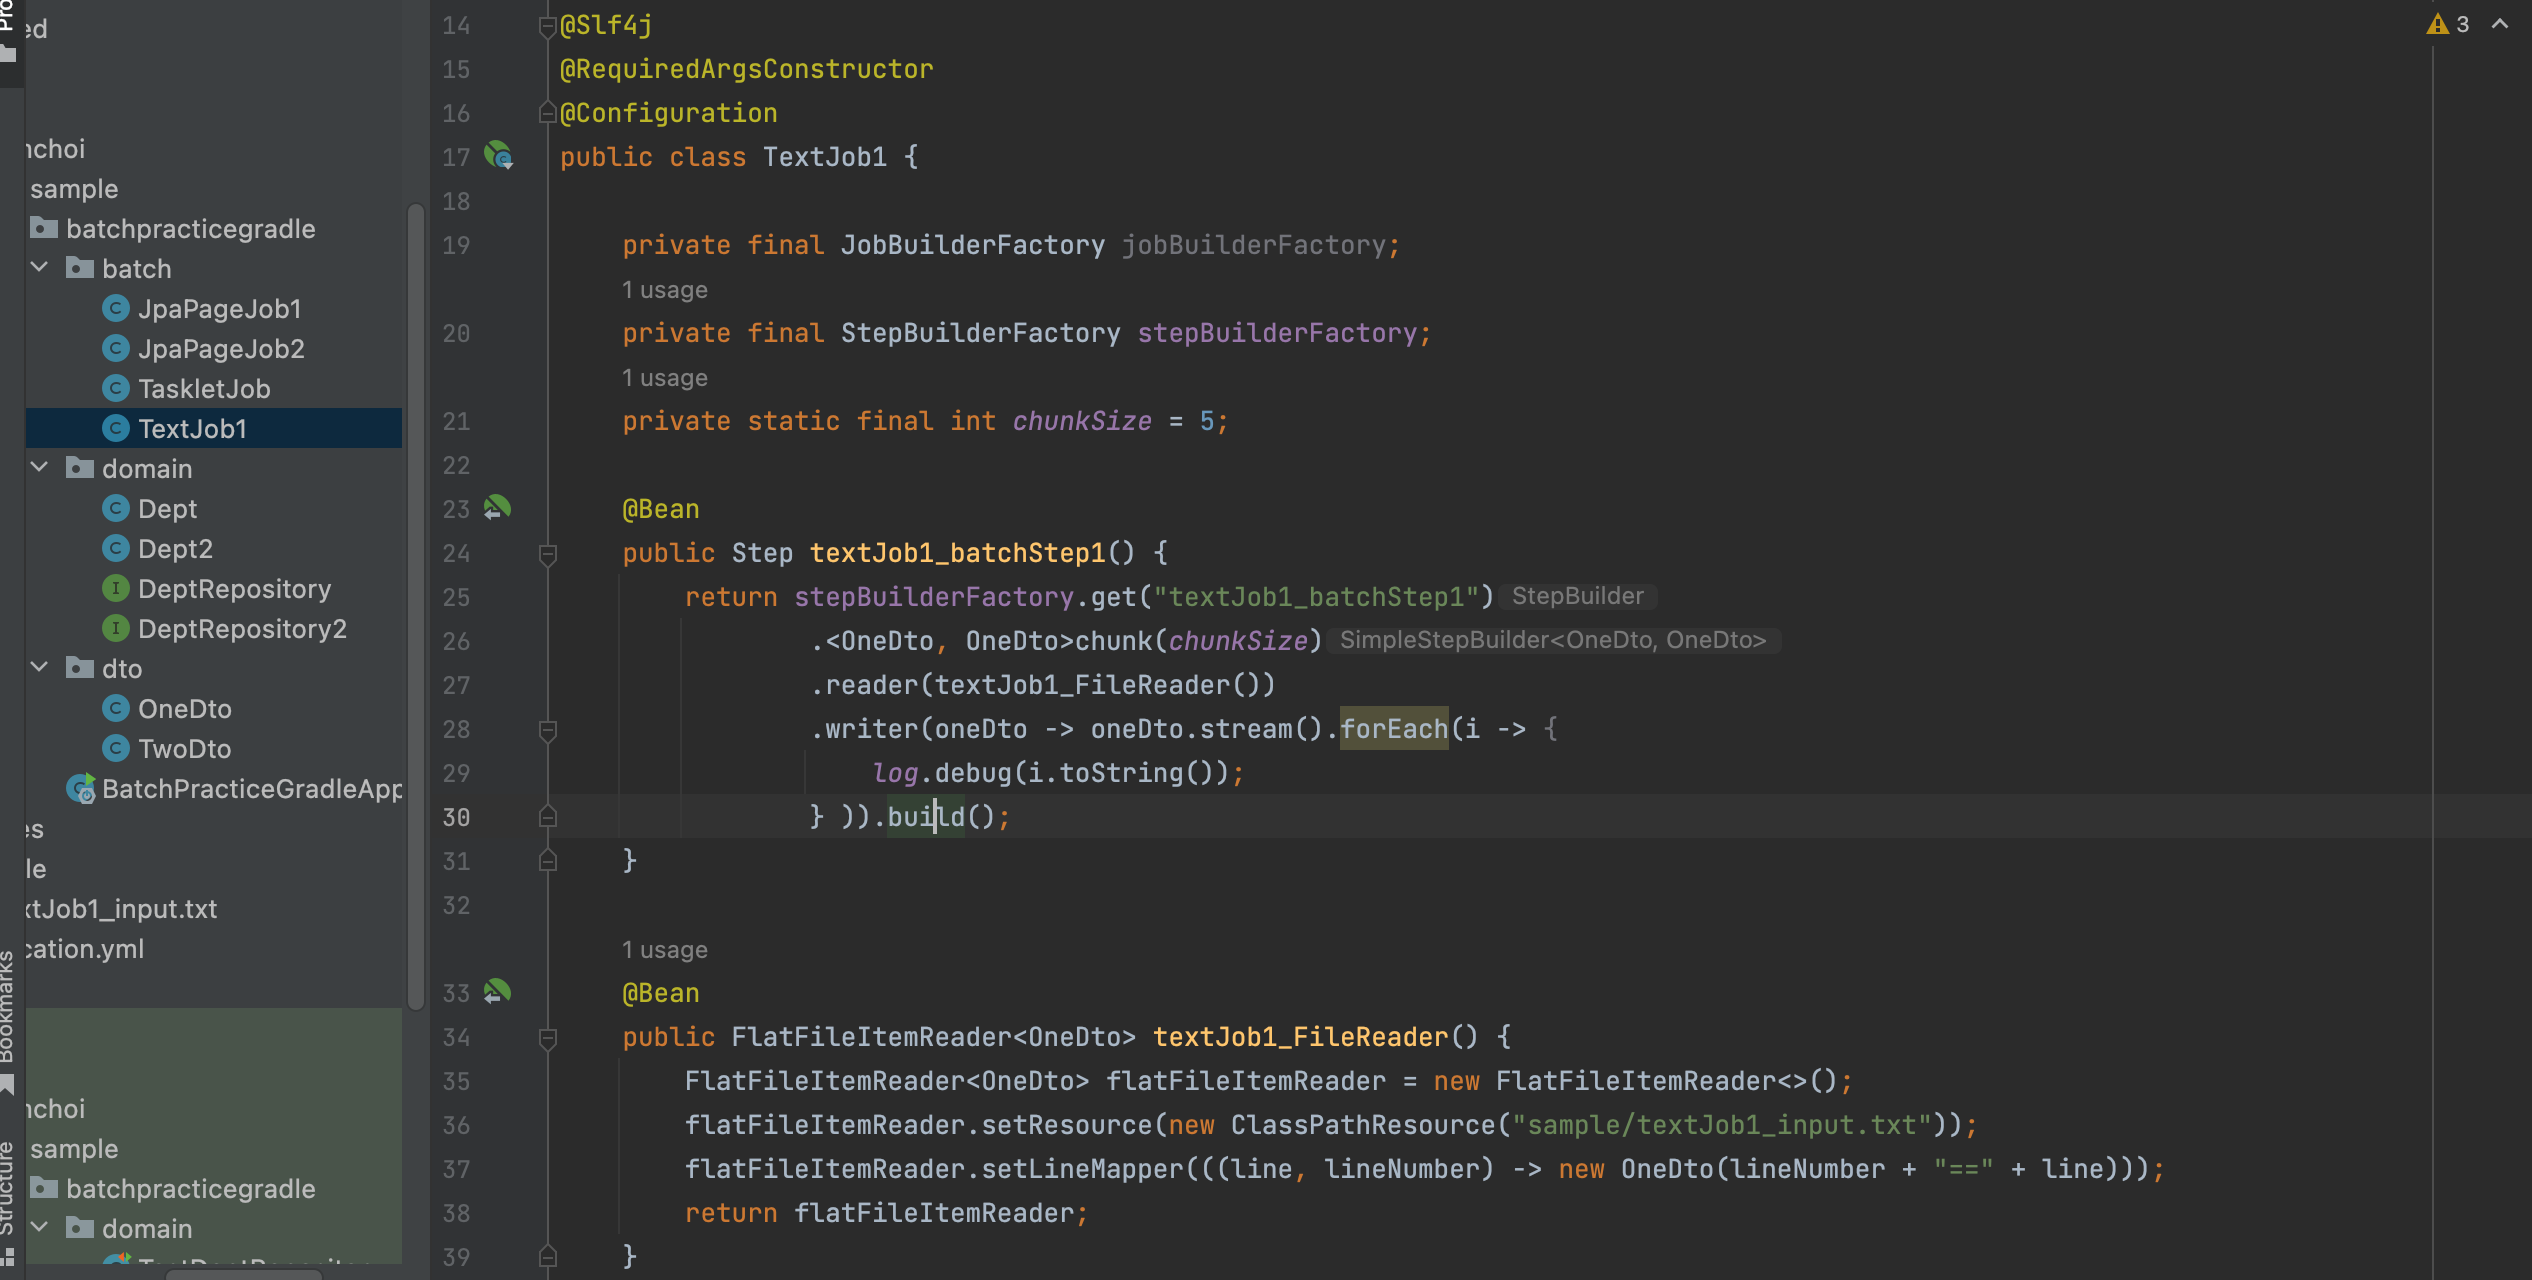Screen dimensions: 2532x1280
Task: Click the BatchPracticeGradleApp run class icon
Action: (x=82, y=789)
